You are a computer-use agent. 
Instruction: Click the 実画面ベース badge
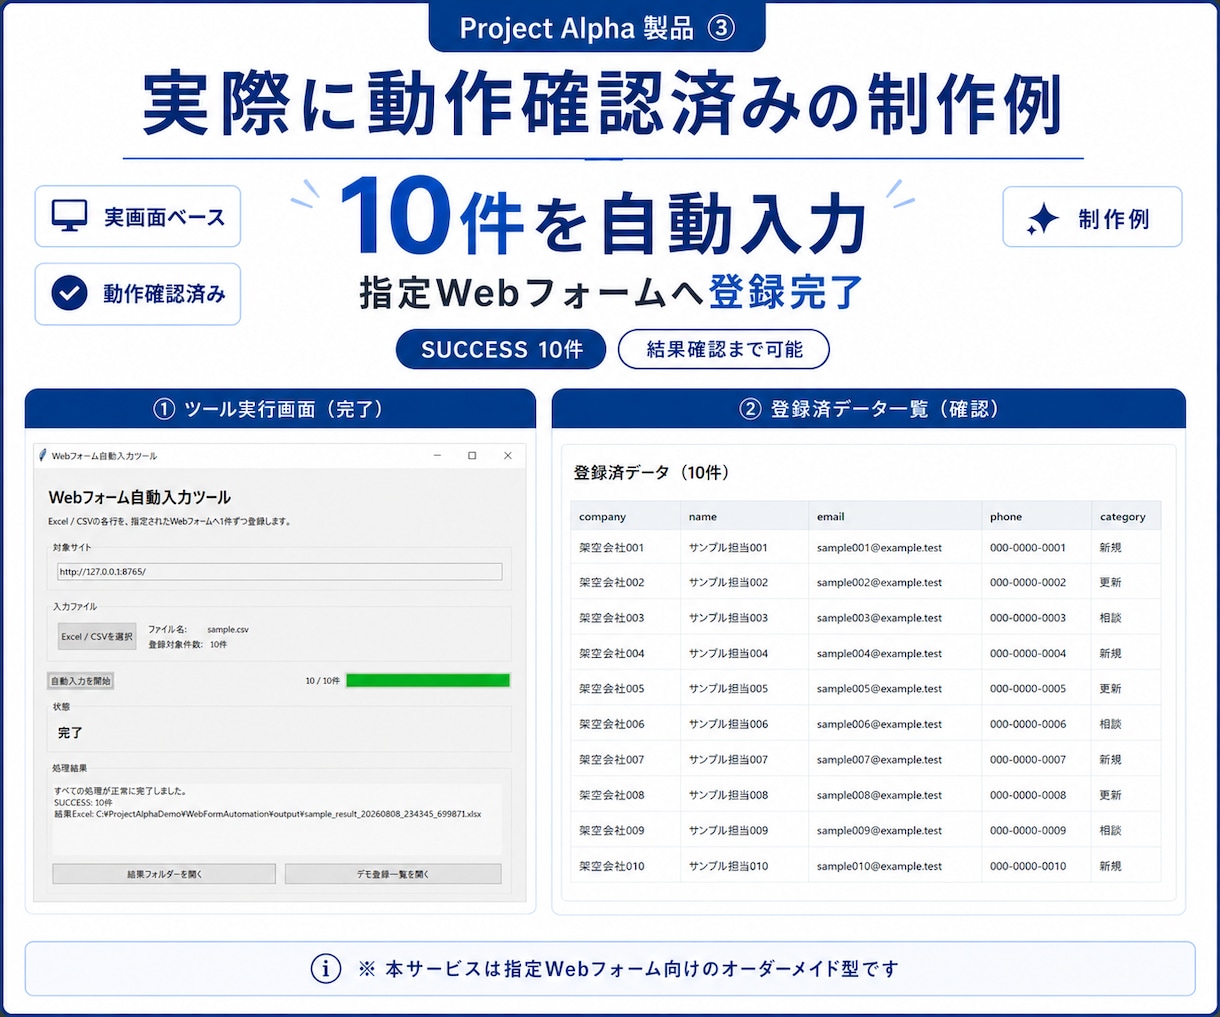[x=138, y=216]
